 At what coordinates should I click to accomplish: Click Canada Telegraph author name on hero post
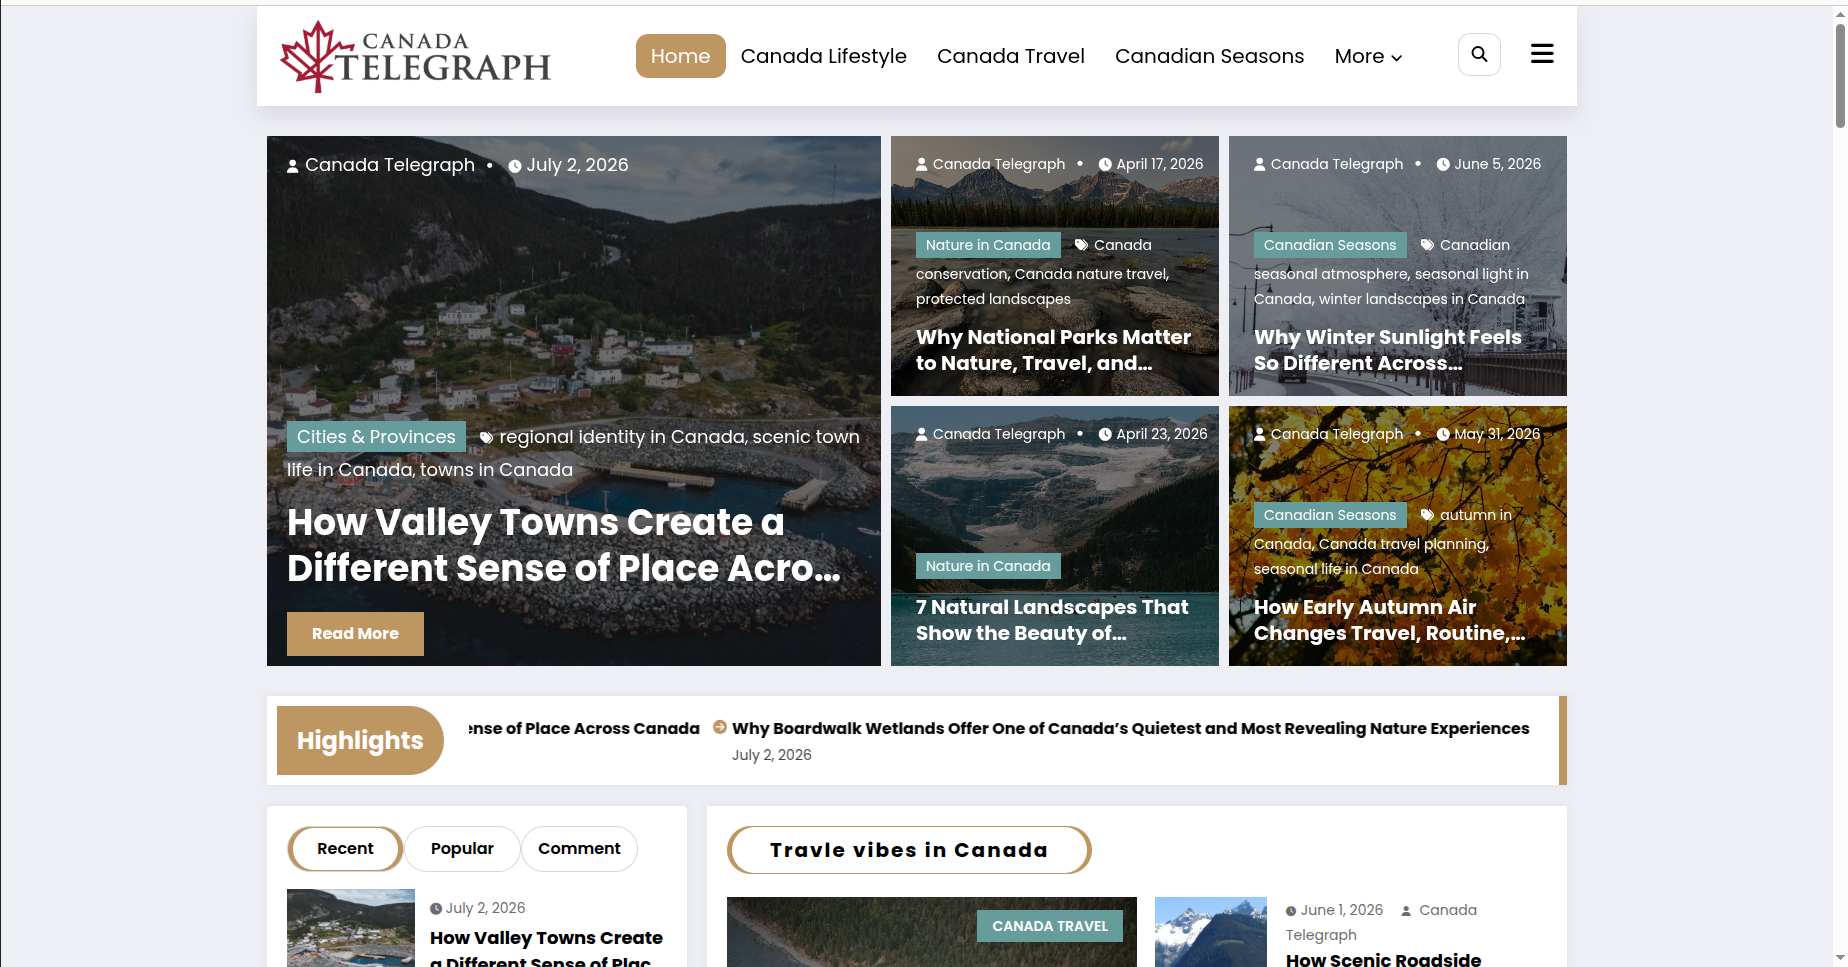(x=390, y=165)
